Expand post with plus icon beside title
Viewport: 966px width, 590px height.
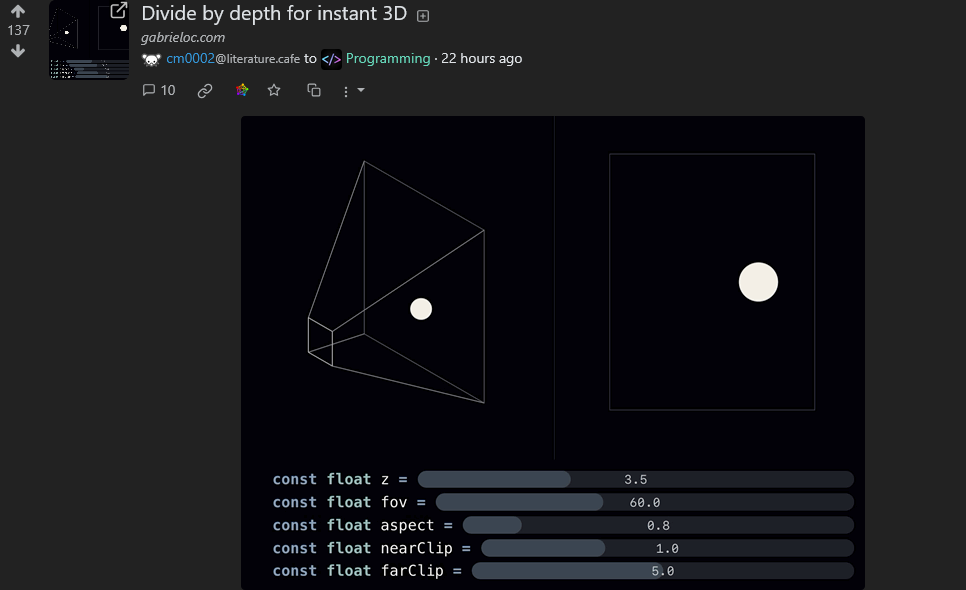423,16
